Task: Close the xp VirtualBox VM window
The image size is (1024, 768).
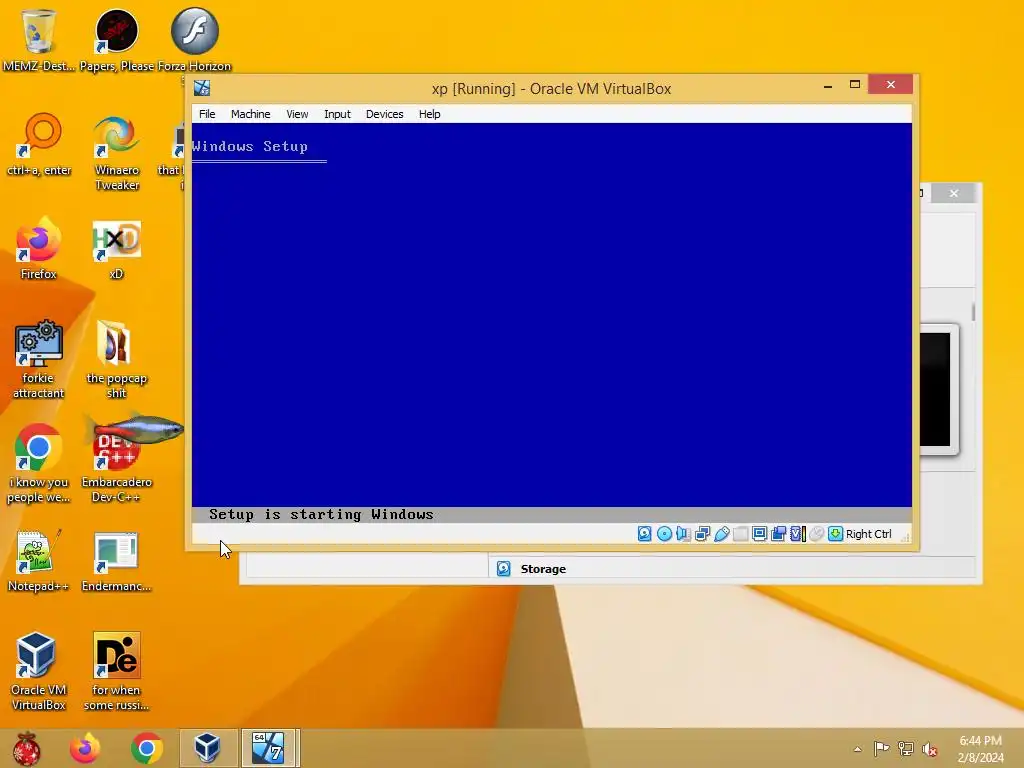Action: pyautogui.click(x=891, y=85)
